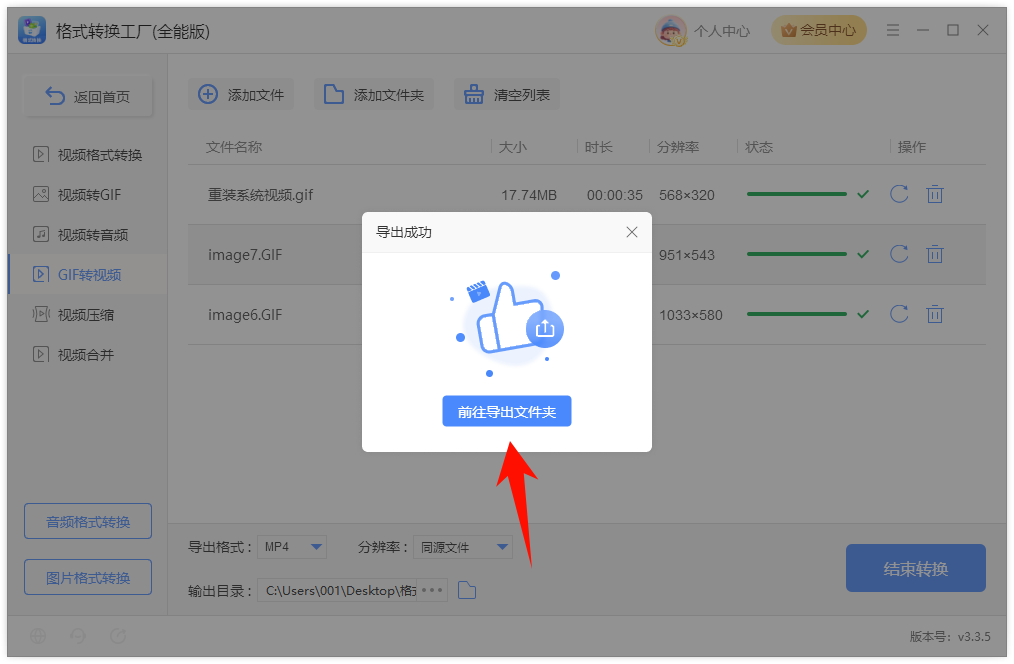Open 个人中心 avatar

pyautogui.click(x=671, y=30)
